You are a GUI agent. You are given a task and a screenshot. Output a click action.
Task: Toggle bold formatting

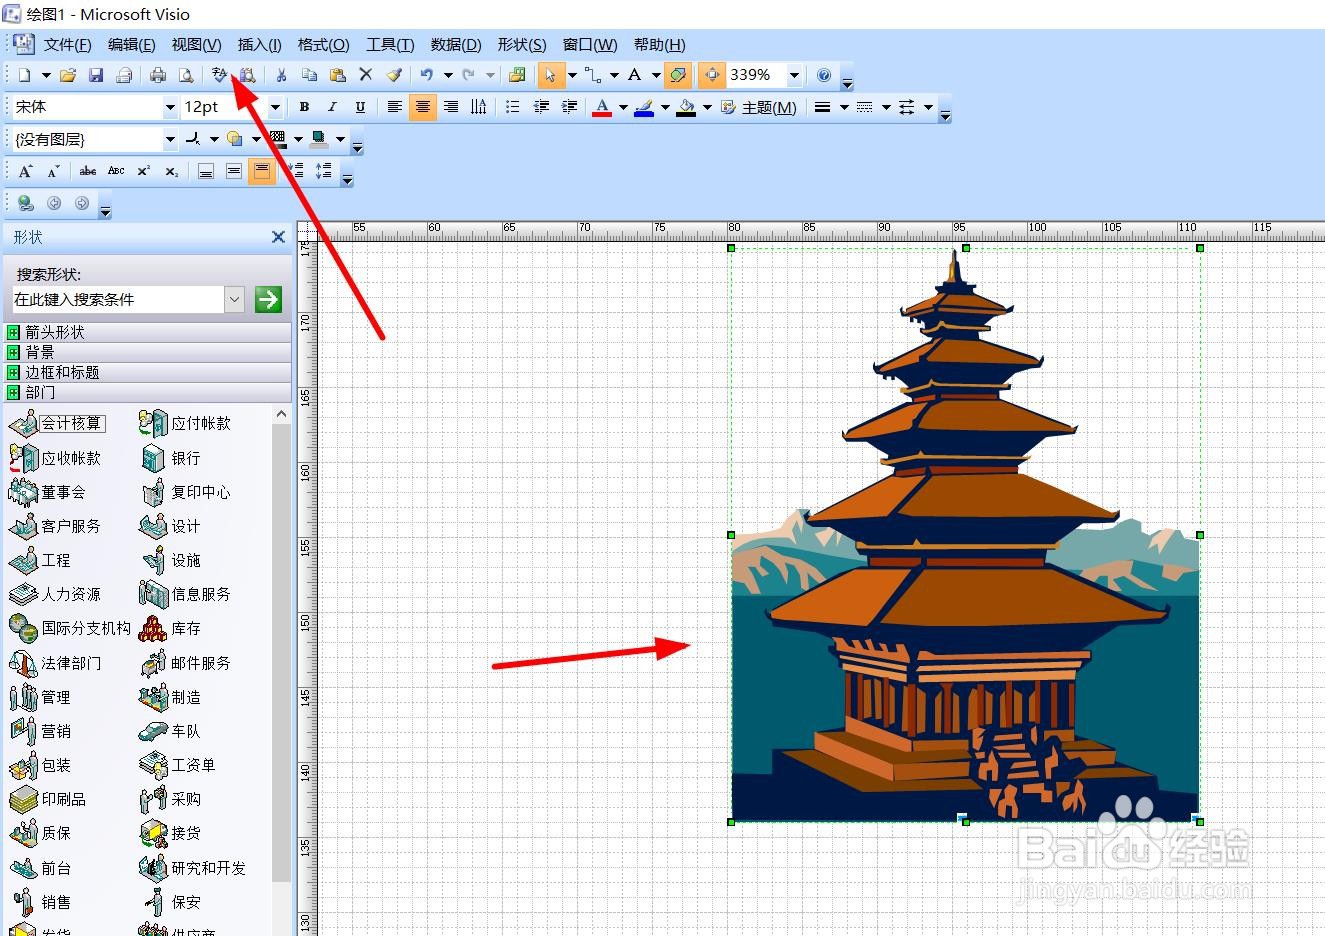pyautogui.click(x=304, y=107)
